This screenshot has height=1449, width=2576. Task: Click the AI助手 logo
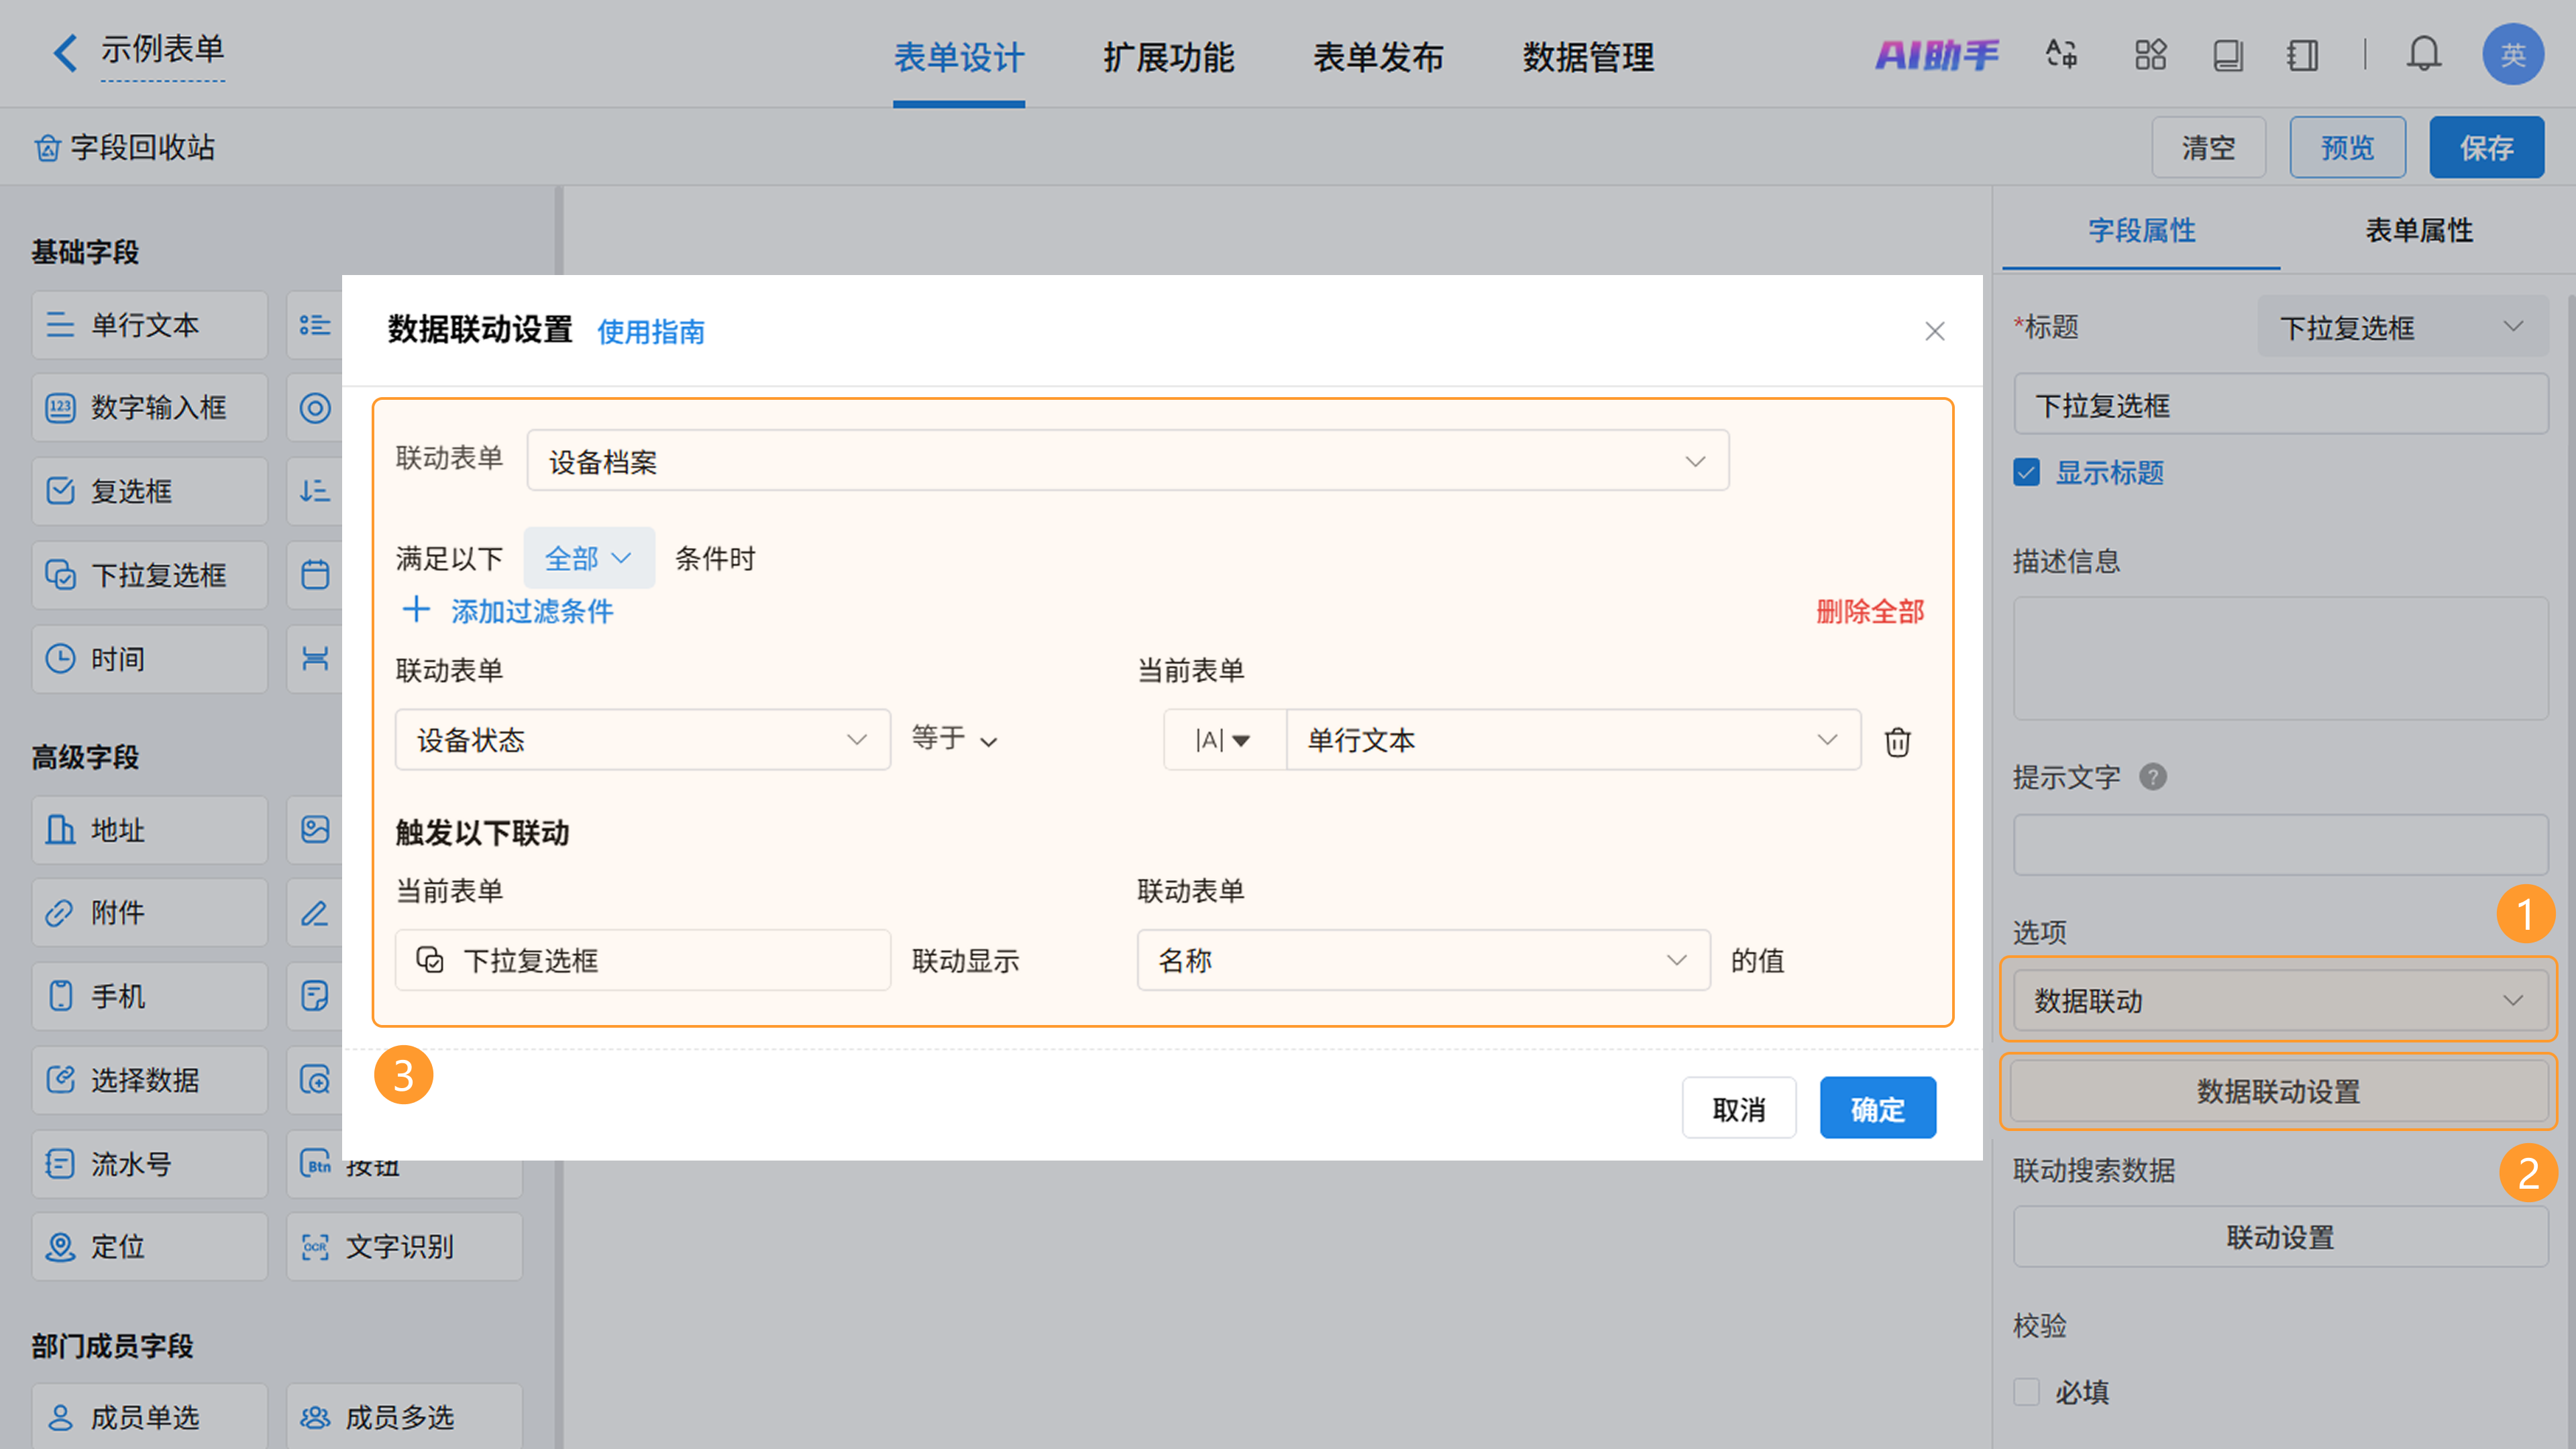pyautogui.click(x=1937, y=55)
